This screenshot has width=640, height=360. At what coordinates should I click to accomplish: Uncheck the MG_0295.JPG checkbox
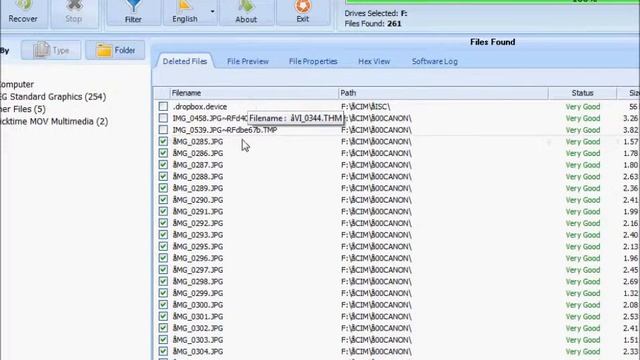coord(163,247)
